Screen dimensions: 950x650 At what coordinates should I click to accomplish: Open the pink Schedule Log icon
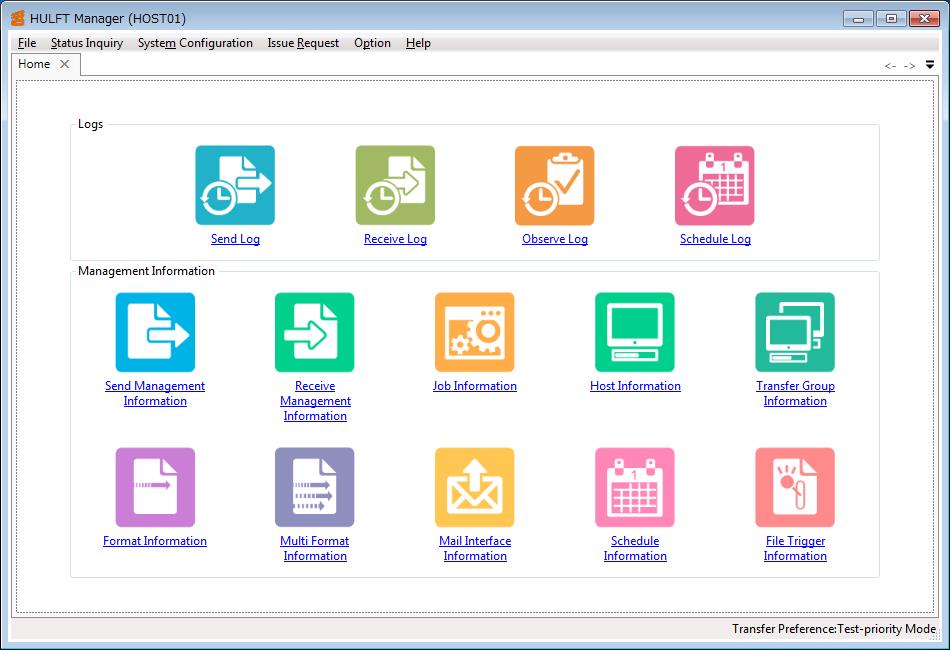[x=715, y=185]
